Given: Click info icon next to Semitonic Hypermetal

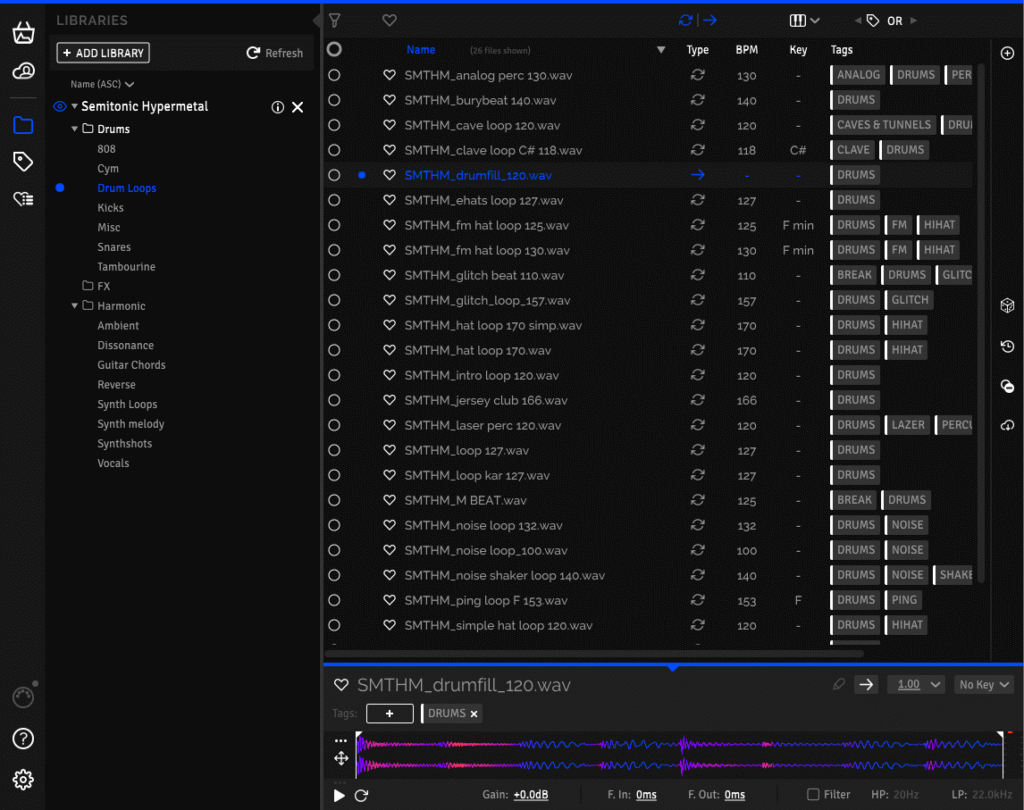Looking at the screenshot, I should click(278, 107).
